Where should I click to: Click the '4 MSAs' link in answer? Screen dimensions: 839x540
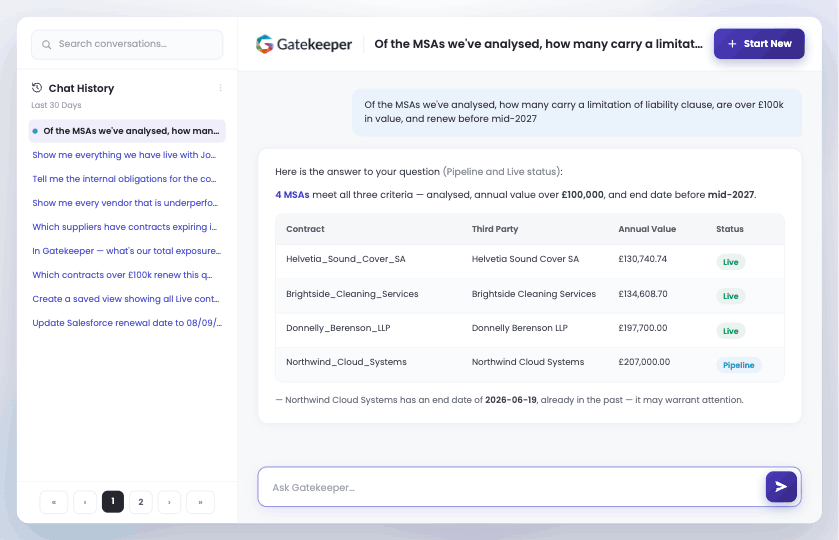[292, 195]
